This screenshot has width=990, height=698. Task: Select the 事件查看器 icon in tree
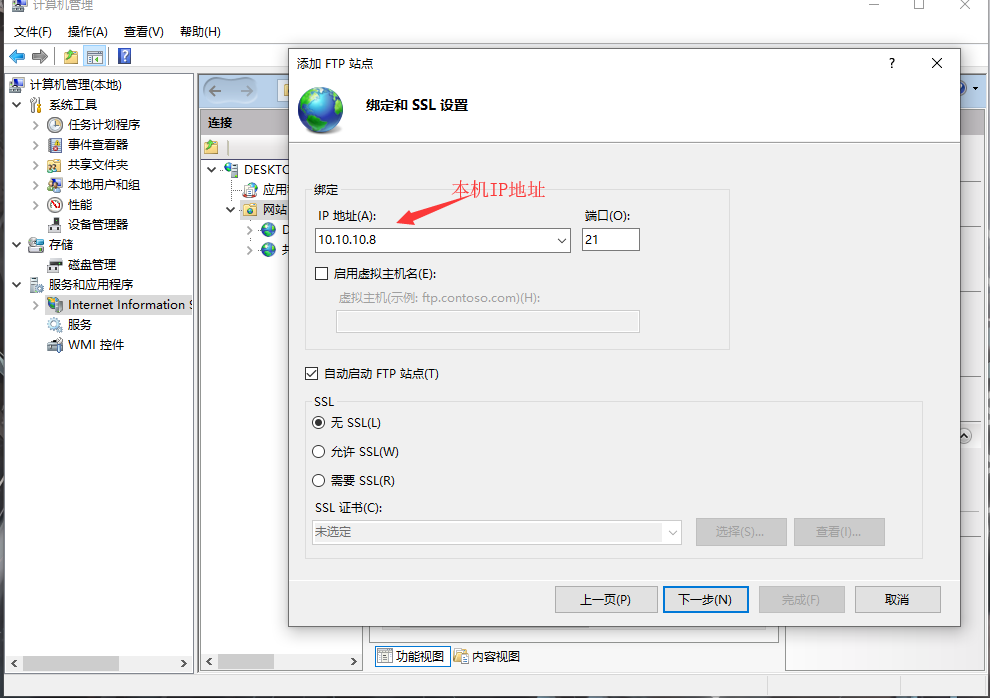tap(55, 145)
